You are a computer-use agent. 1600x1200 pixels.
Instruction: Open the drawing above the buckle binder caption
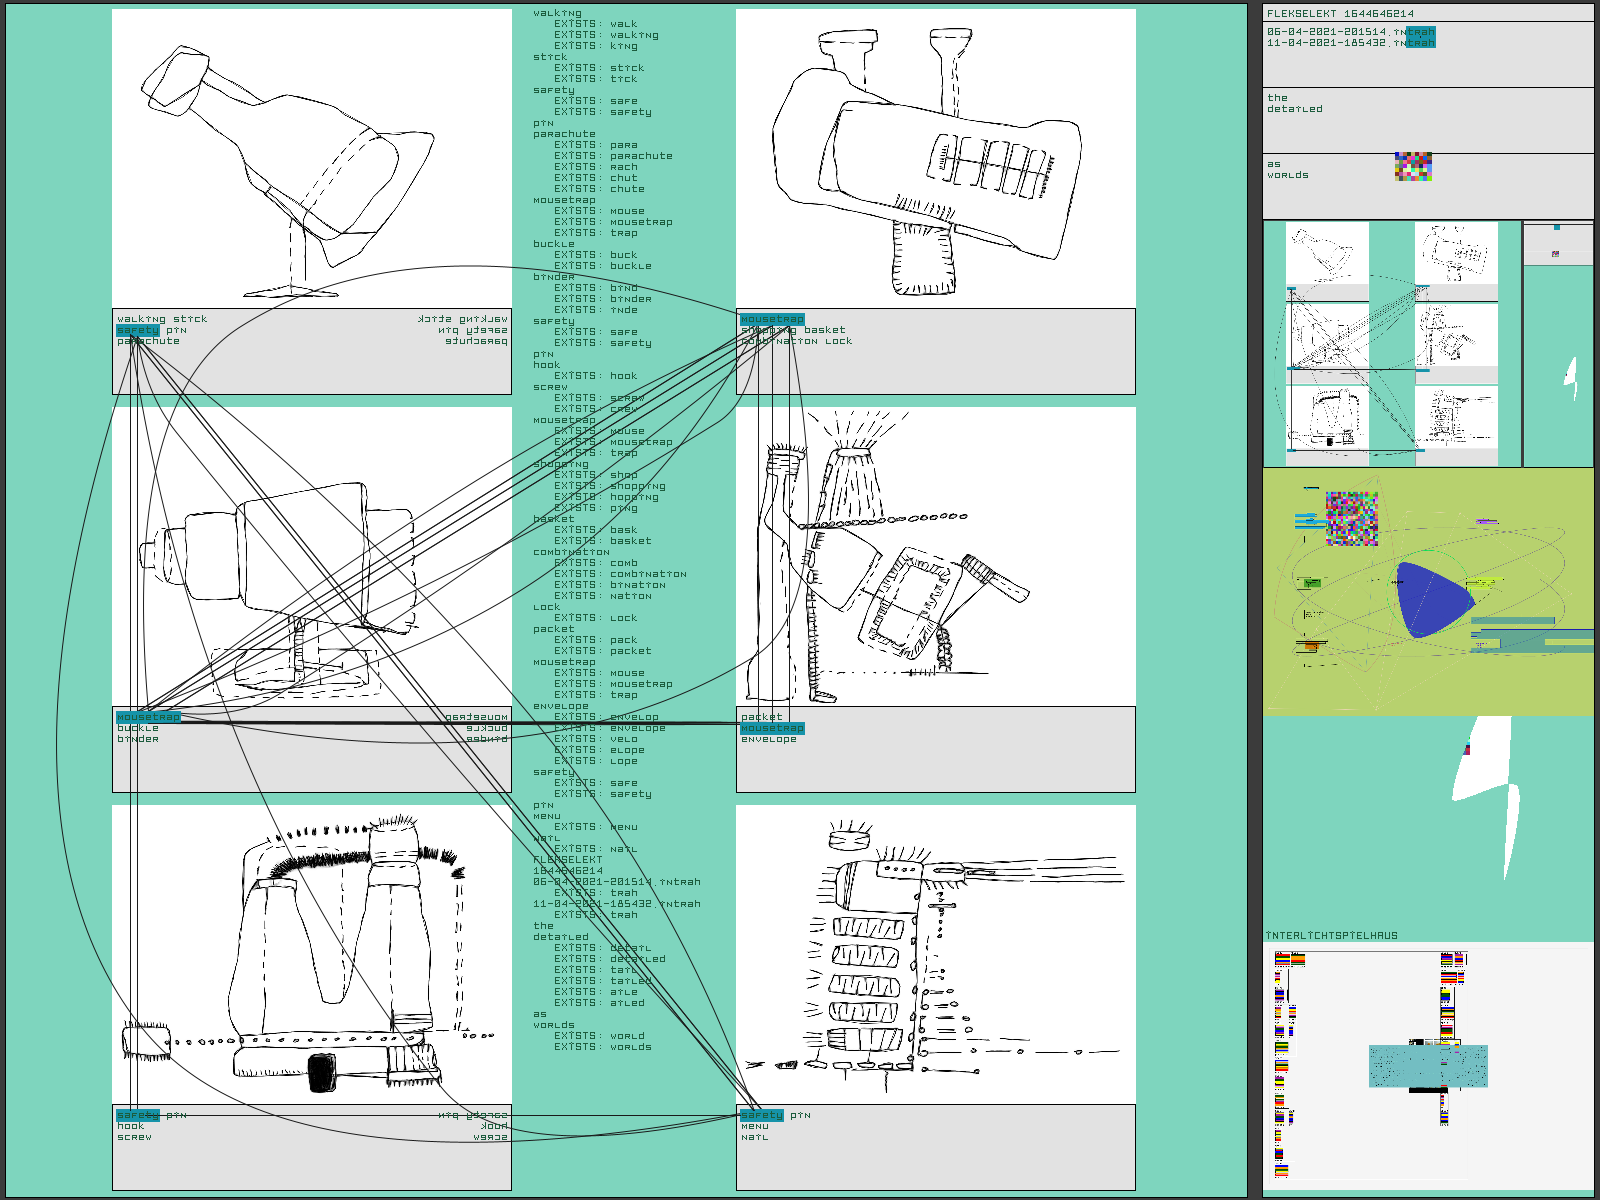pyautogui.click(x=311, y=556)
